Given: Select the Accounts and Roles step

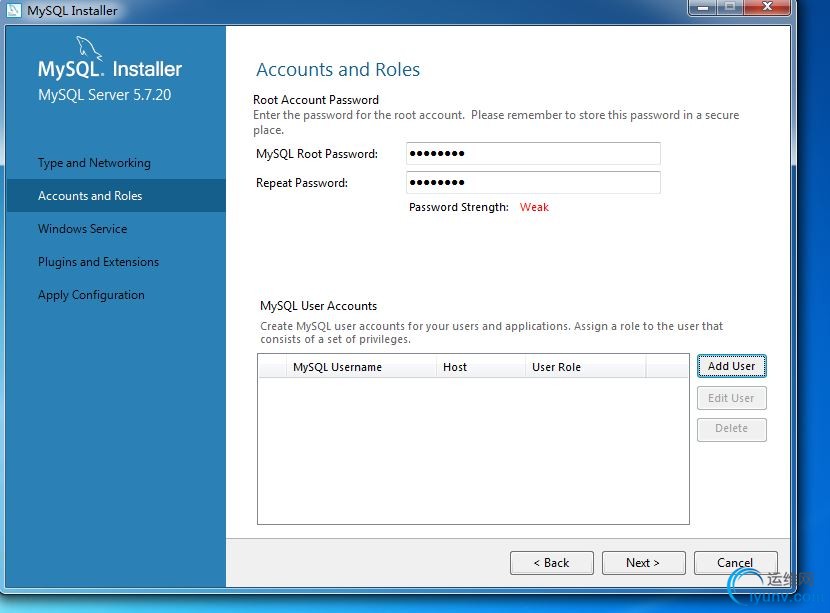Looking at the screenshot, I should coord(116,196).
